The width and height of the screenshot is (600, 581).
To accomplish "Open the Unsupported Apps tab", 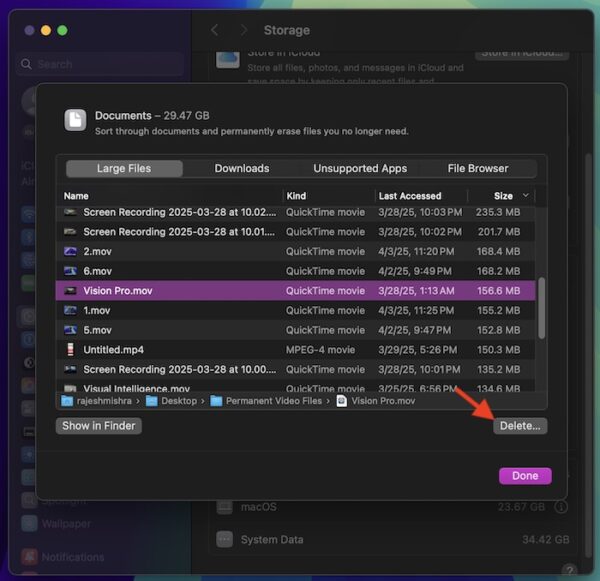I will click(x=360, y=169).
